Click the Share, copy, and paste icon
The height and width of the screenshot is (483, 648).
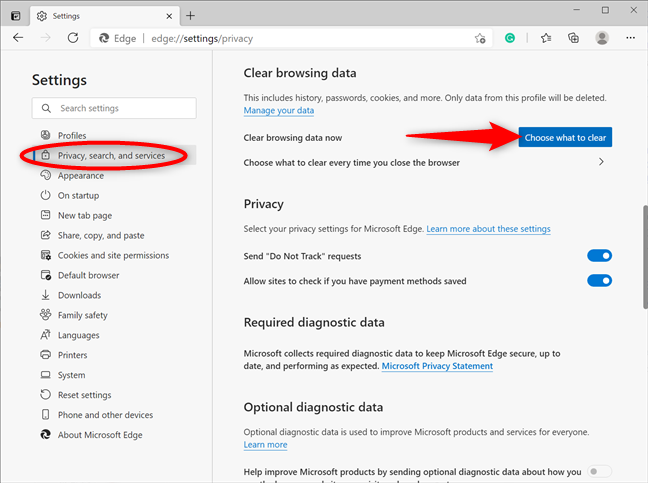tap(45, 235)
